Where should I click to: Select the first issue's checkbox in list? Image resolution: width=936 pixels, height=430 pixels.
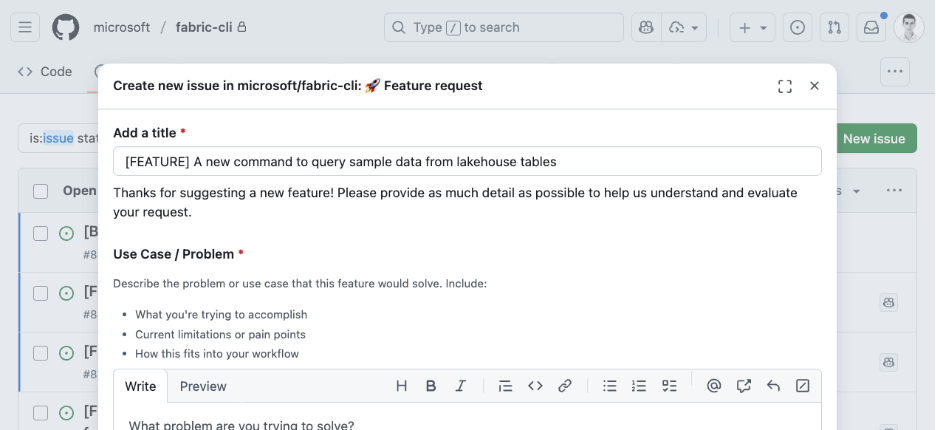(41, 233)
